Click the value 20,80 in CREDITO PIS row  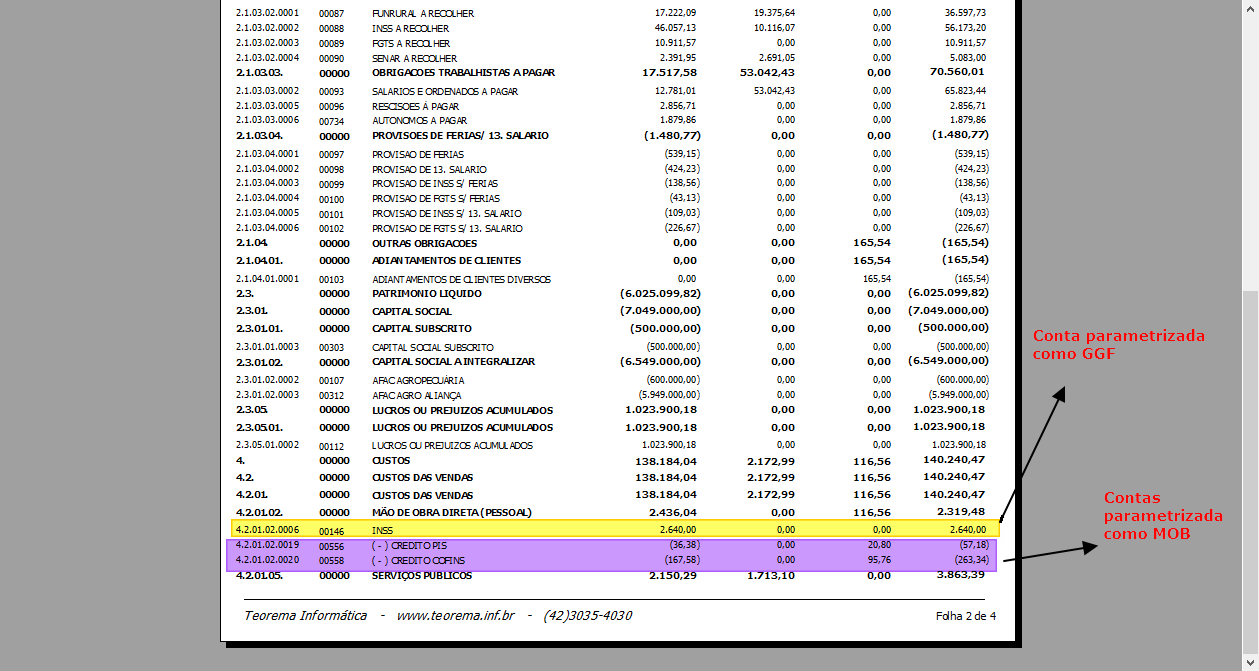878,545
